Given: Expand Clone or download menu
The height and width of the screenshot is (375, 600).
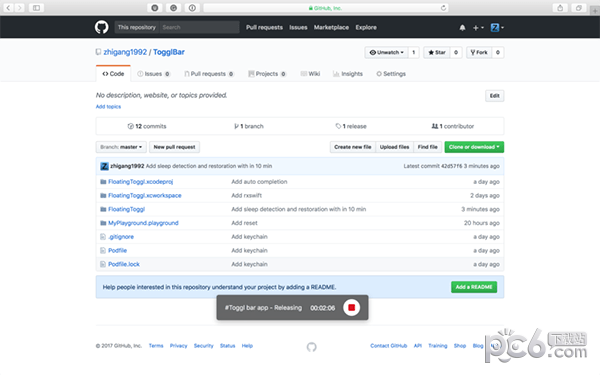Looking at the screenshot, I should point(474,147).
